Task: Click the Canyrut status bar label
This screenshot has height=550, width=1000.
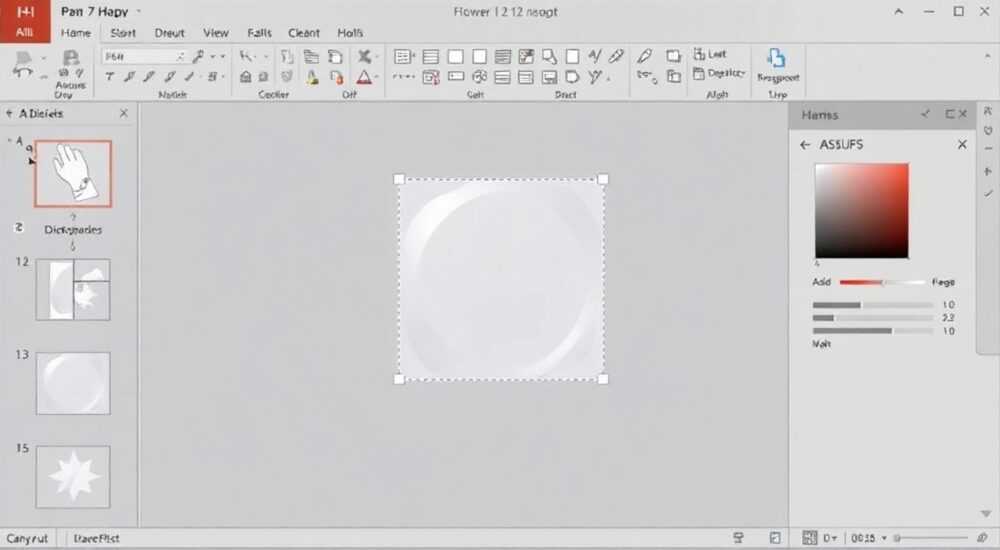Action: (x=27, y=539)
